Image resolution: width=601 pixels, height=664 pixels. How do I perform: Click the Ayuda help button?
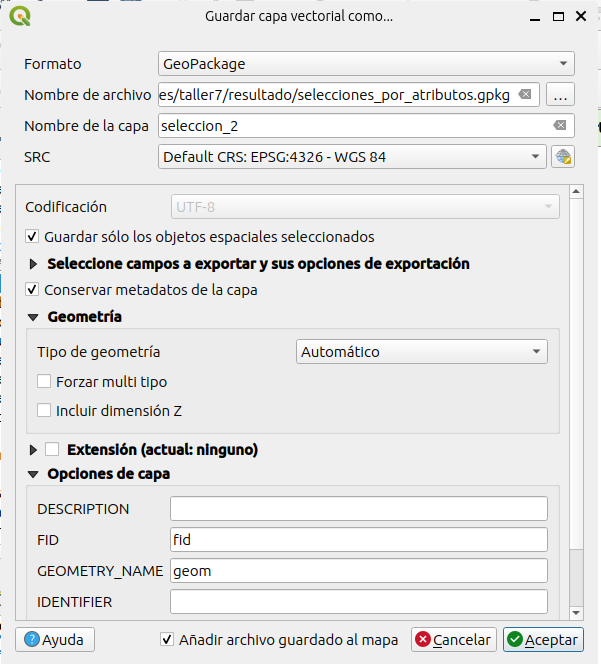54,639
